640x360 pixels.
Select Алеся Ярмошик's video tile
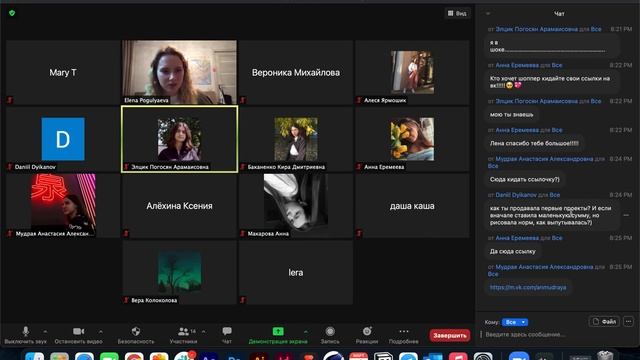[412, 72]
